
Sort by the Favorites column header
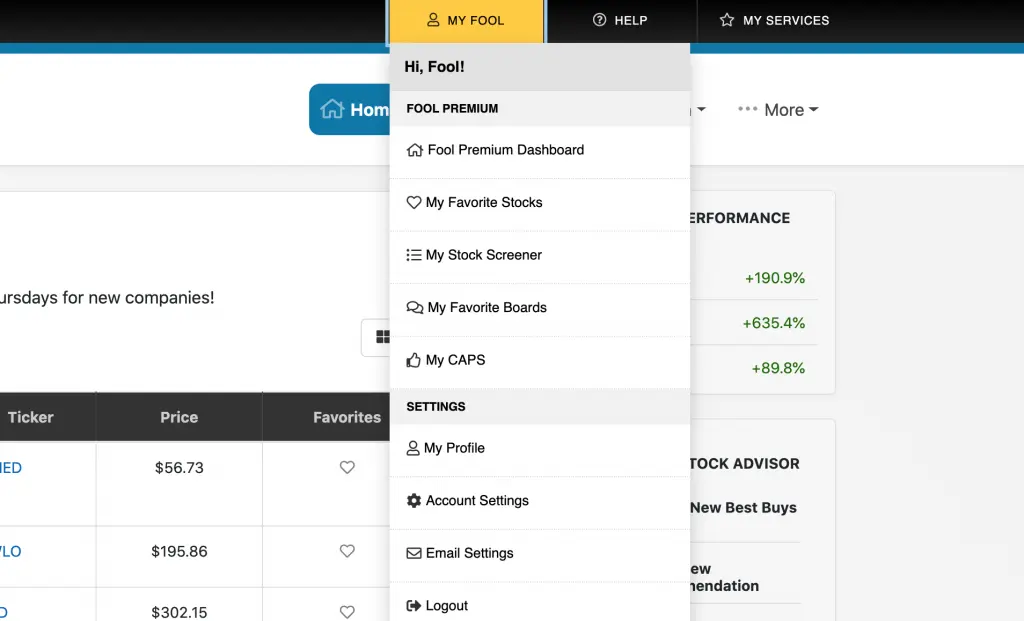pos(347,417)
